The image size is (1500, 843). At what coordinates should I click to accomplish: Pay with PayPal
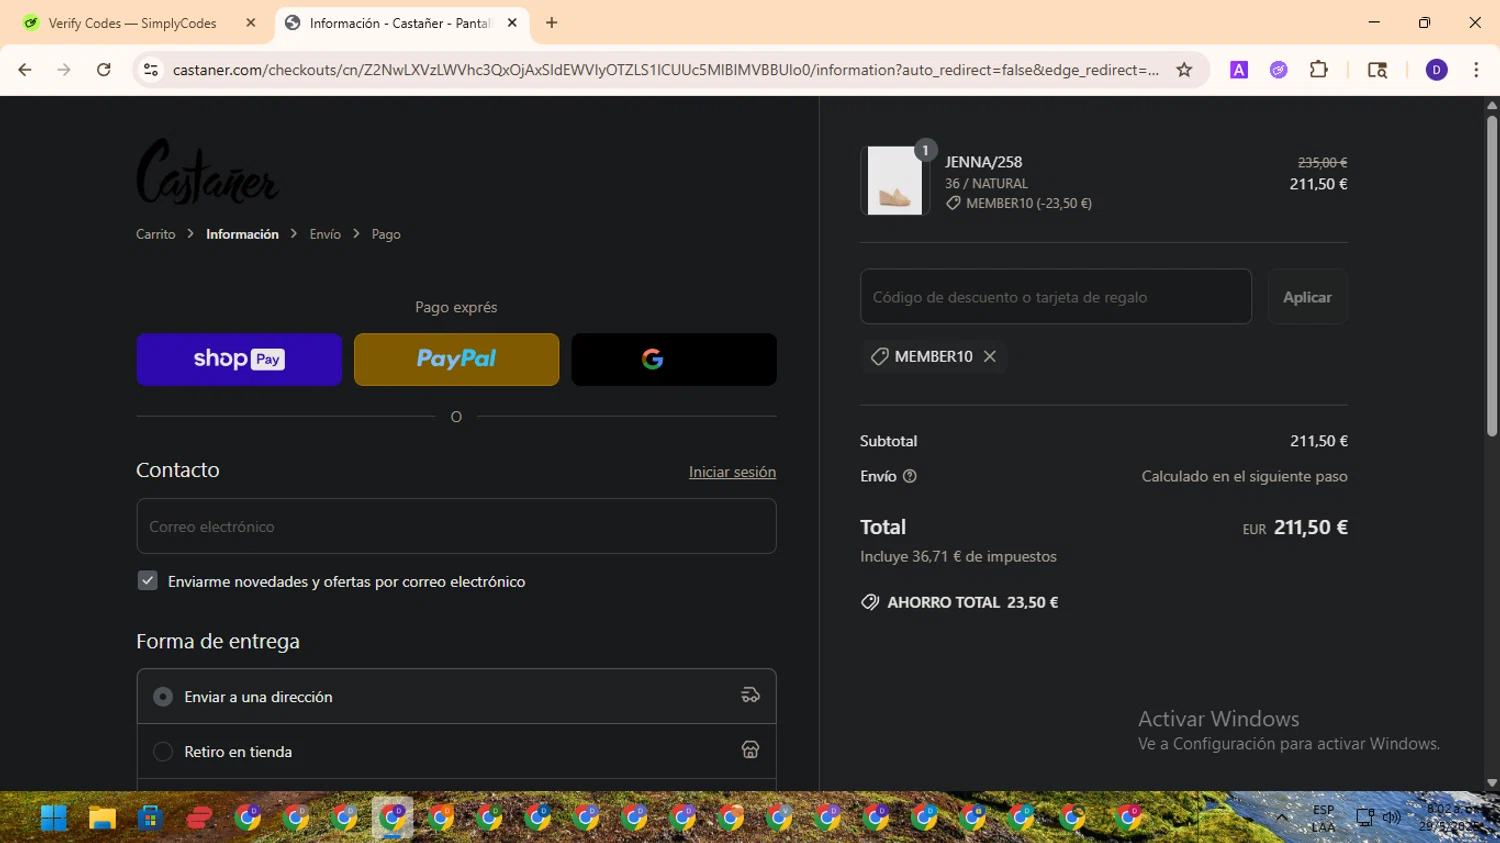point(456,359)
